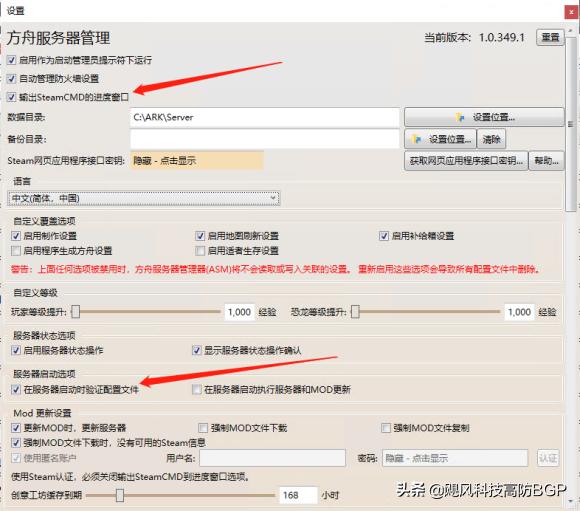The image size is (580, 511).
Task: Click the 168 hours value box
Action: click(298, 495)
